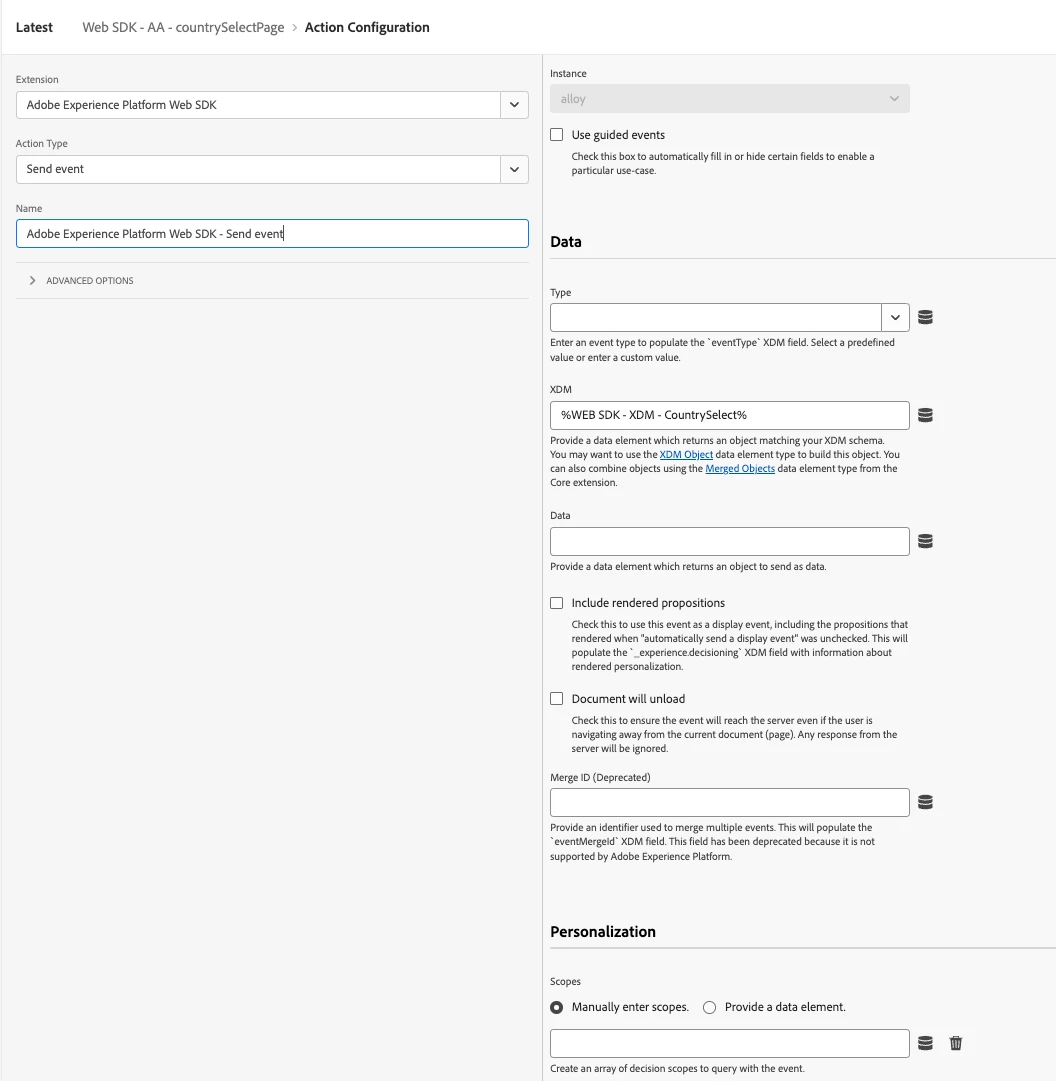Open data element picker for Data field
Image resolution: width=1056 pixels, height=1081 pixels.
pyautogui.click(x=925, y=541)
